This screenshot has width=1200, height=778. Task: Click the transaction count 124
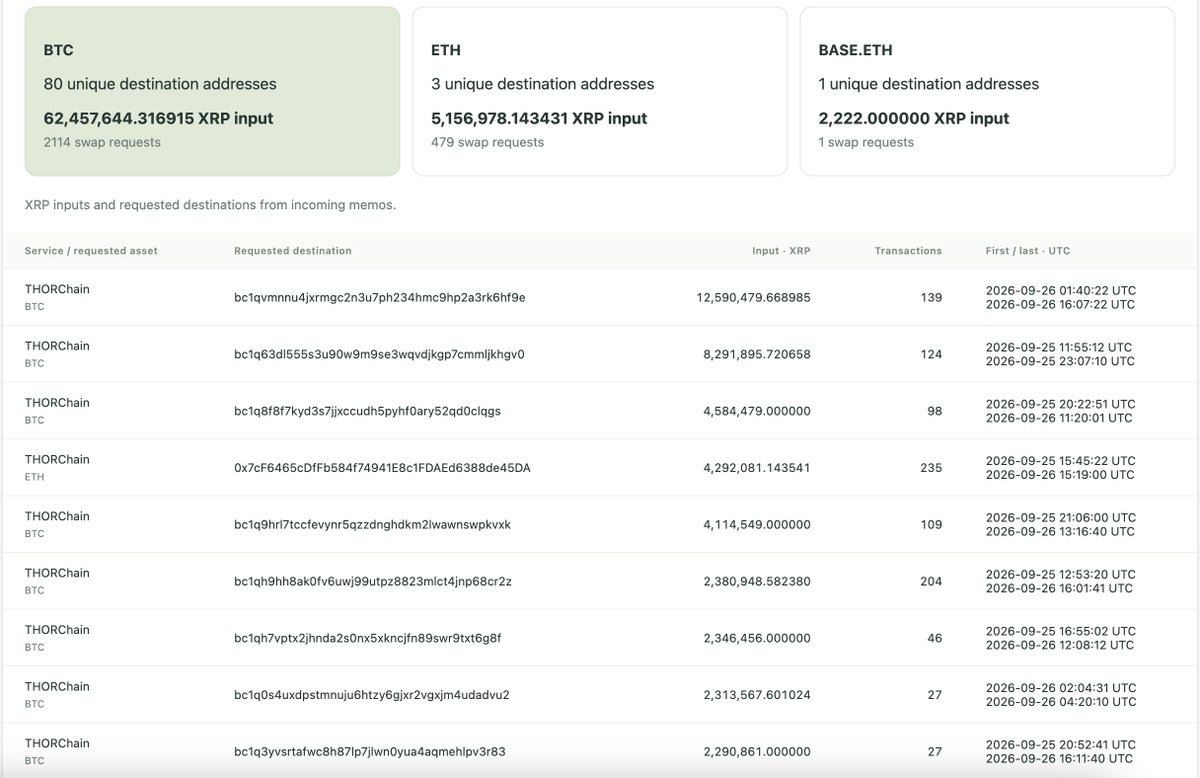931,354
